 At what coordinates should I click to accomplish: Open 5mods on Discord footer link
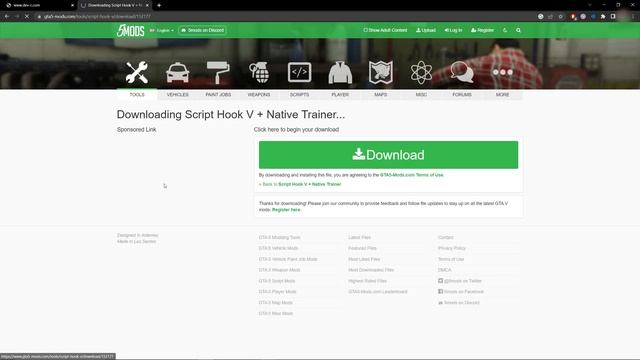459,303
